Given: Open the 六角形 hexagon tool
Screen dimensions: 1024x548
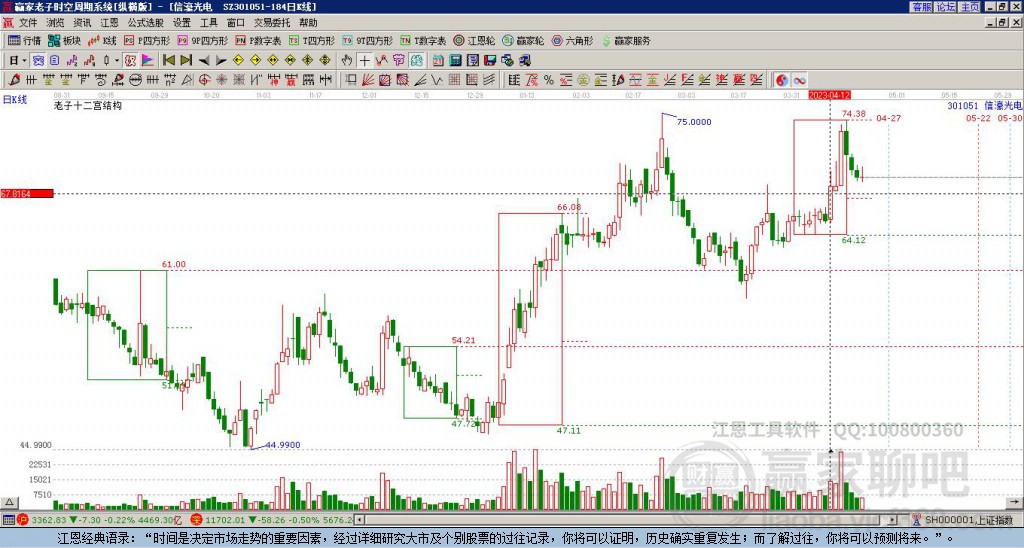Looking at the screenshot, I should point(573,40).
